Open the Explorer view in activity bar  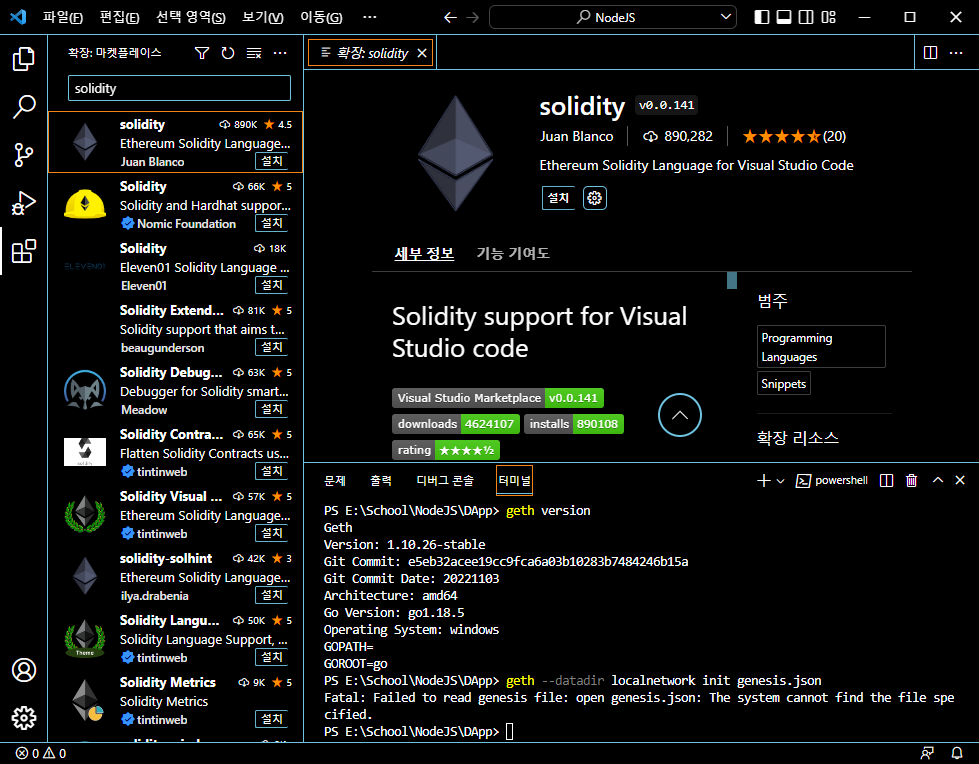[x=24, y=59]
